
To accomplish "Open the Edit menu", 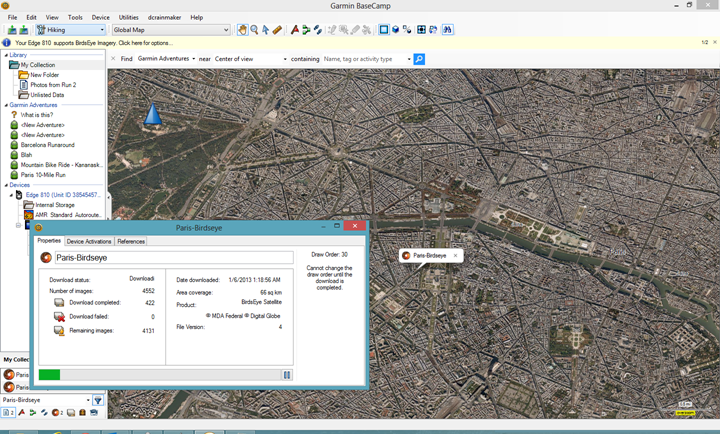I will pyautogui.click(x=31, y=17).
